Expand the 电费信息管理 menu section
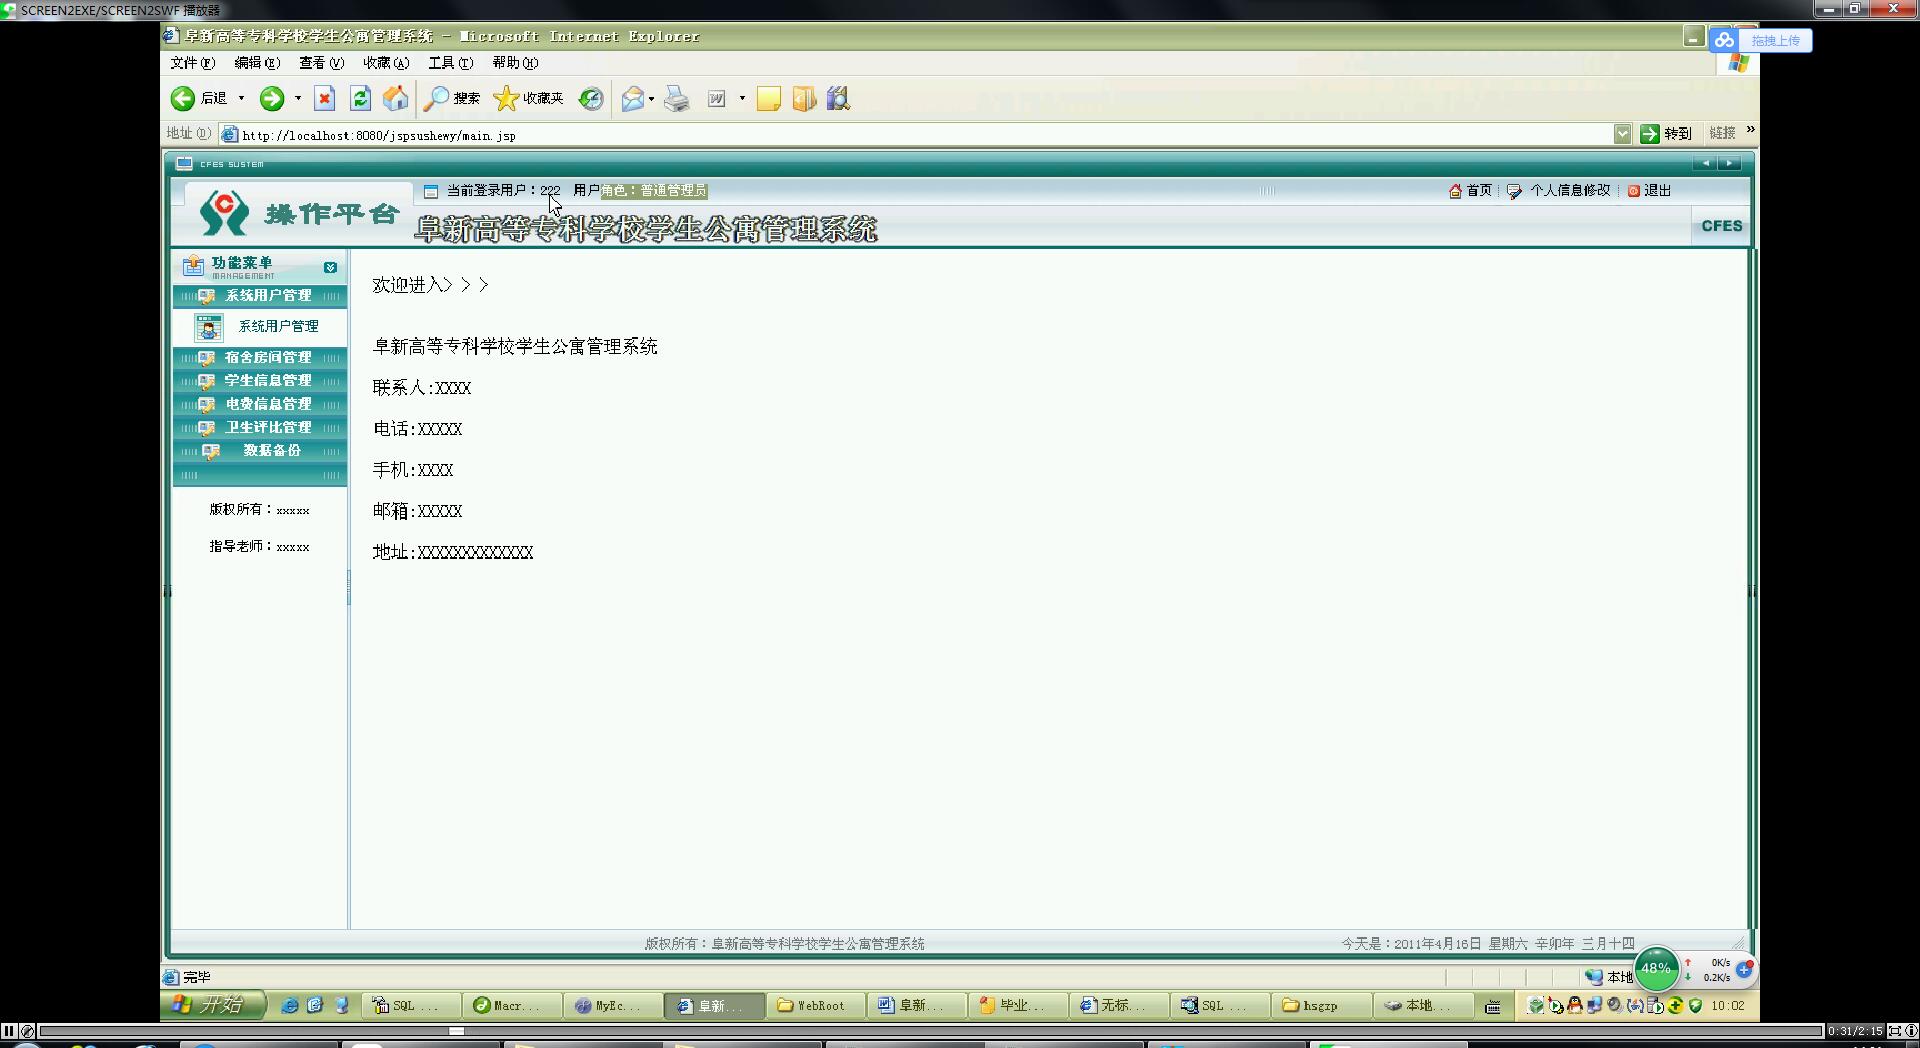This screenshot has height=1048, width=1920. 260,404
